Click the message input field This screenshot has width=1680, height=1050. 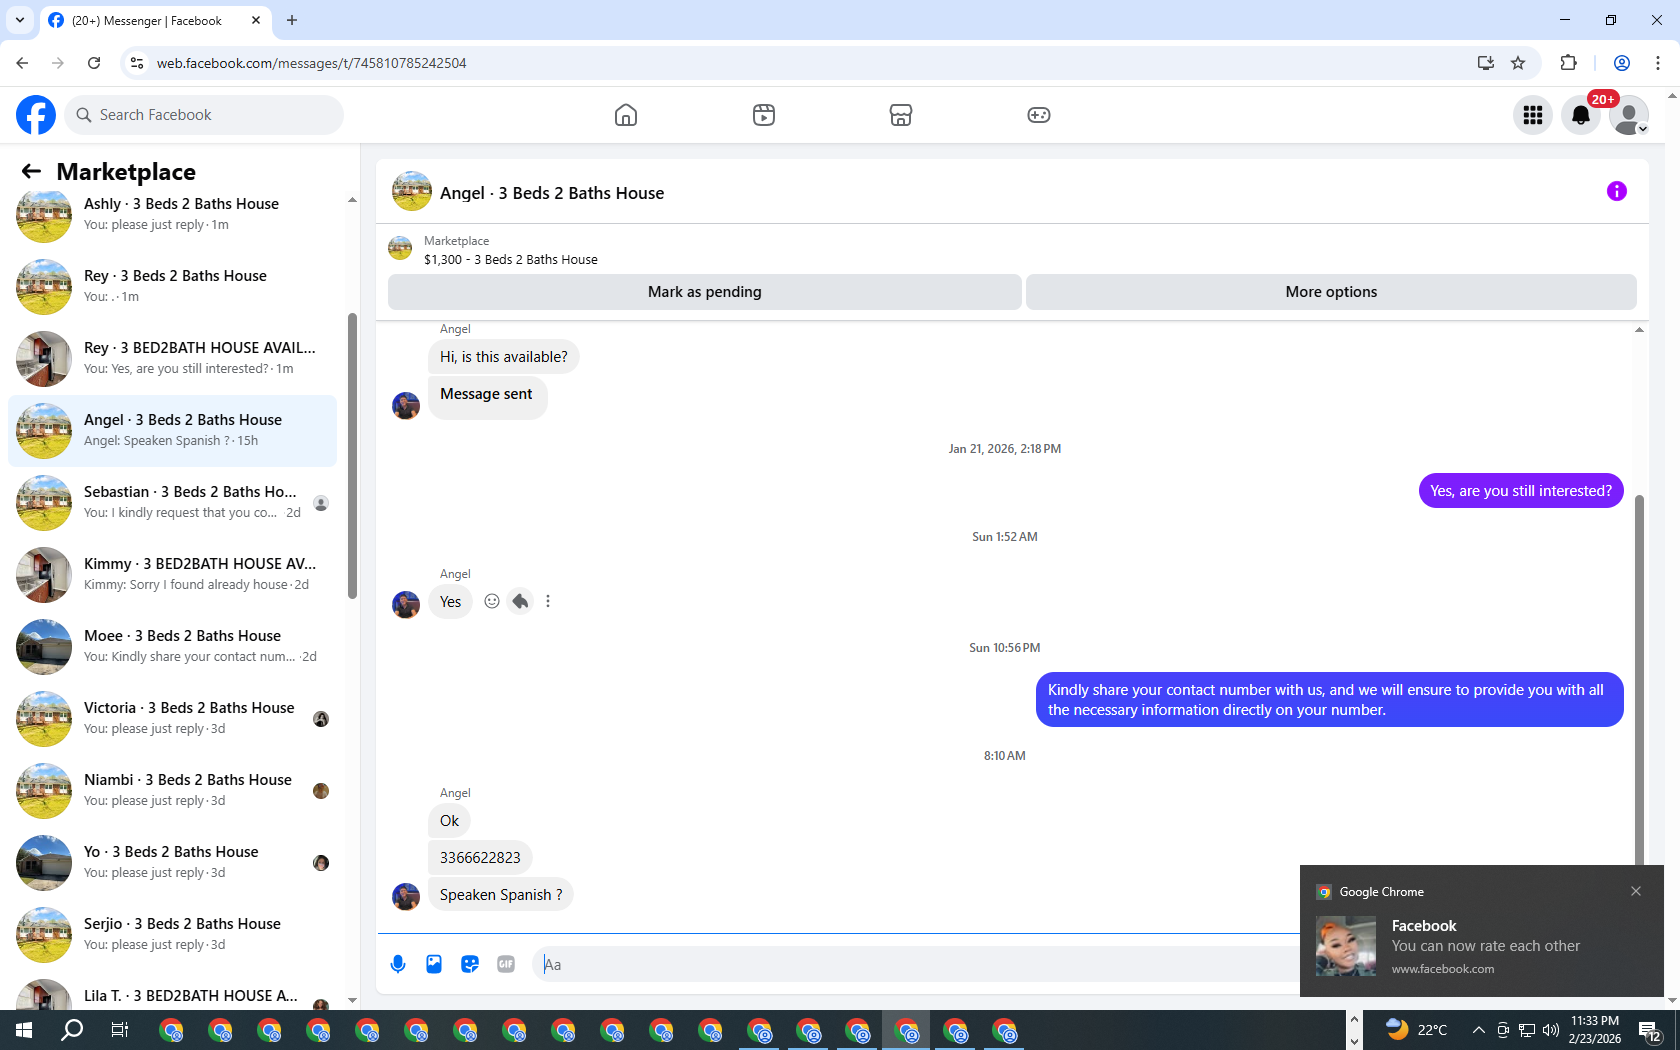(x=915, y=964)
